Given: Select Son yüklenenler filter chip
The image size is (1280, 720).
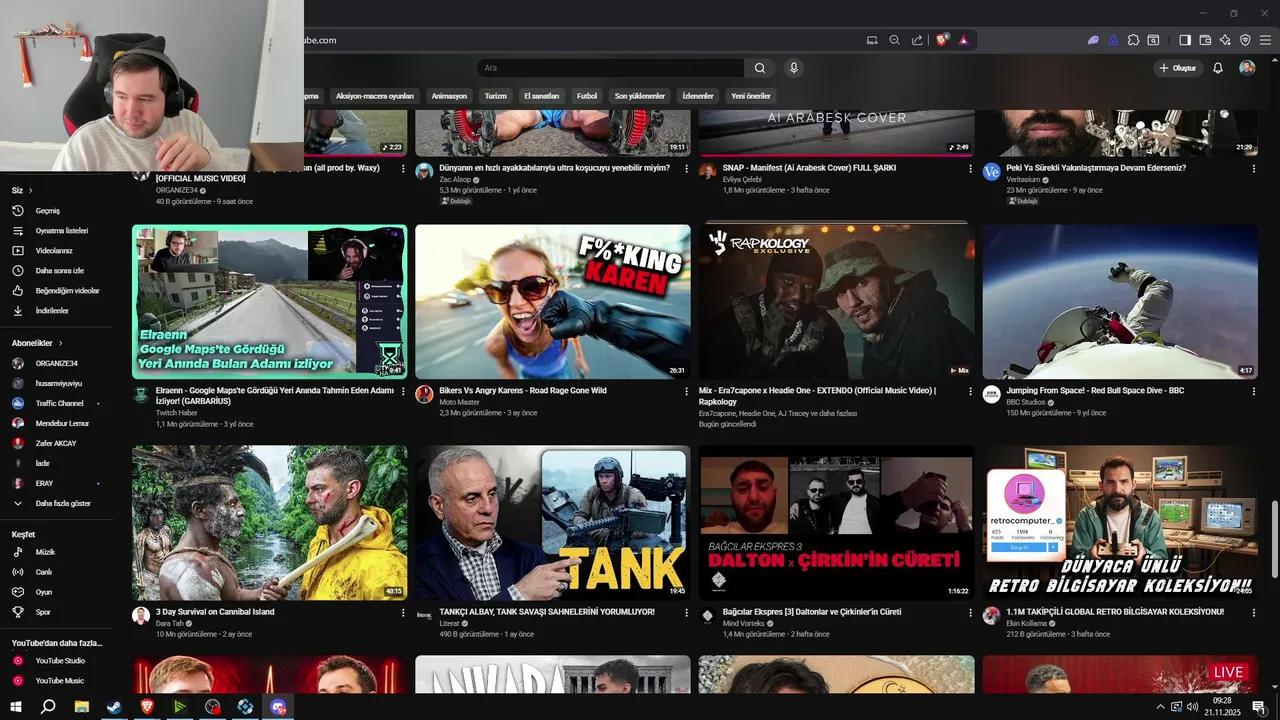Looking at the screenshot, I should tap(640, 96).
